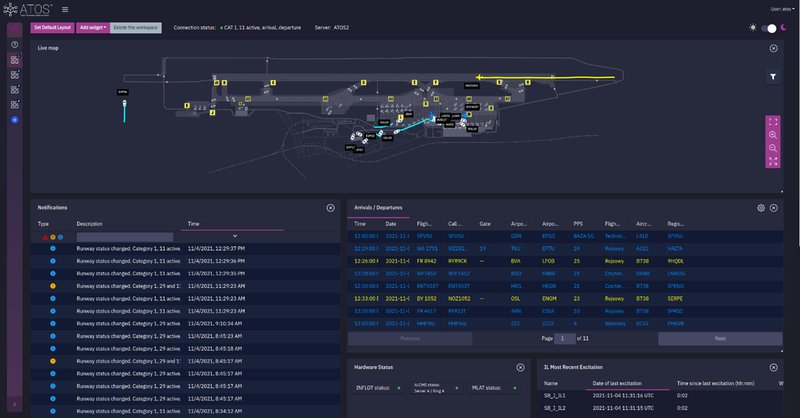
Task: Open the hamburger menu beside the ATOS logo
Action: point(65,9)
